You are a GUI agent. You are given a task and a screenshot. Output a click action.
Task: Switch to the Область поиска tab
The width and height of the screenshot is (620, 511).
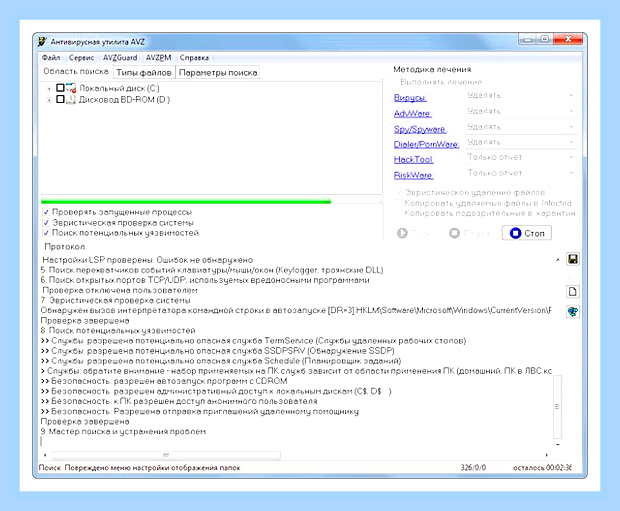click(x=76, y=71)
